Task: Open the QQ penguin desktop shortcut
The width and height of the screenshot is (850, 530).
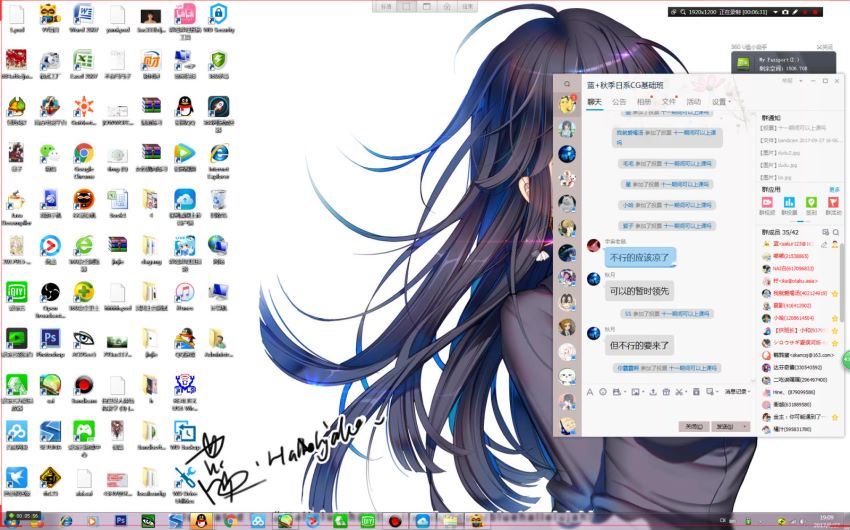Action: (185, 111)
